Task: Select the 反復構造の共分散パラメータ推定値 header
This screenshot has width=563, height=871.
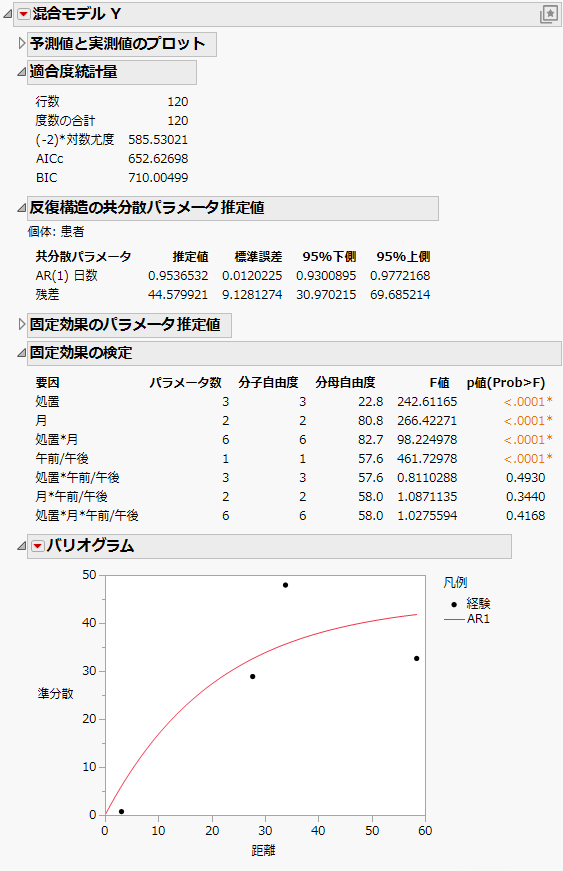Action: (233, 208)
